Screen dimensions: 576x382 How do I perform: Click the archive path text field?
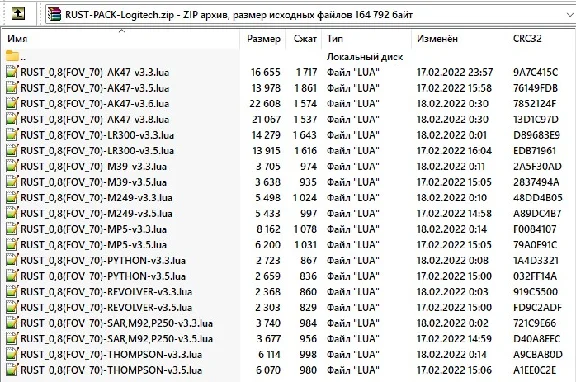(310, 15)
